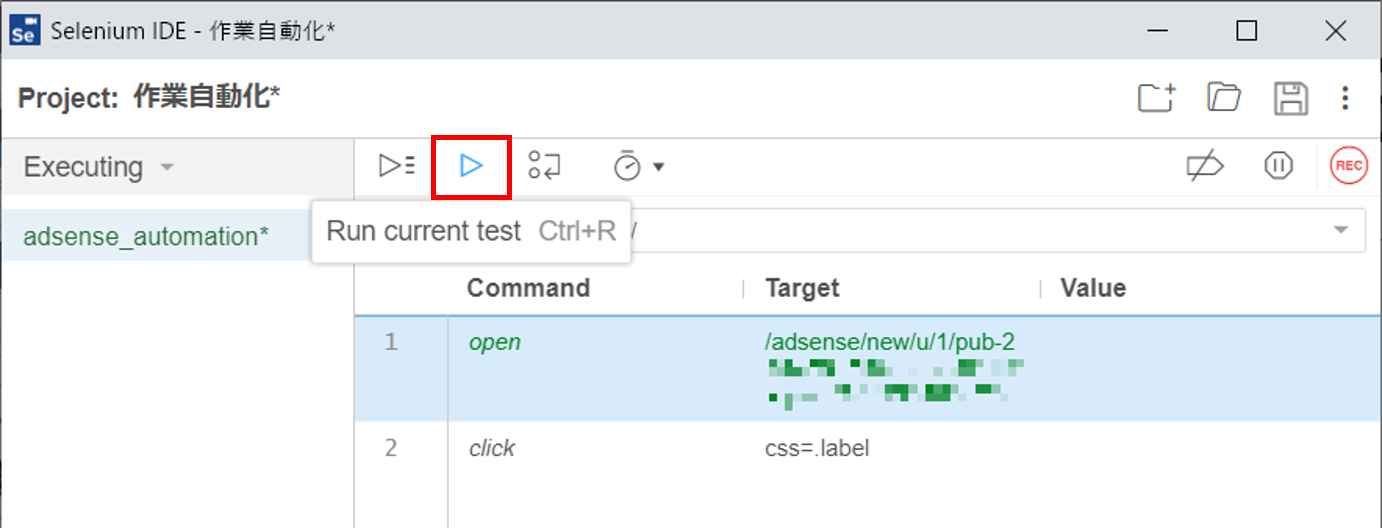Click the Step over current command icon
The image size is (1382, 528).
click(545, 166)
